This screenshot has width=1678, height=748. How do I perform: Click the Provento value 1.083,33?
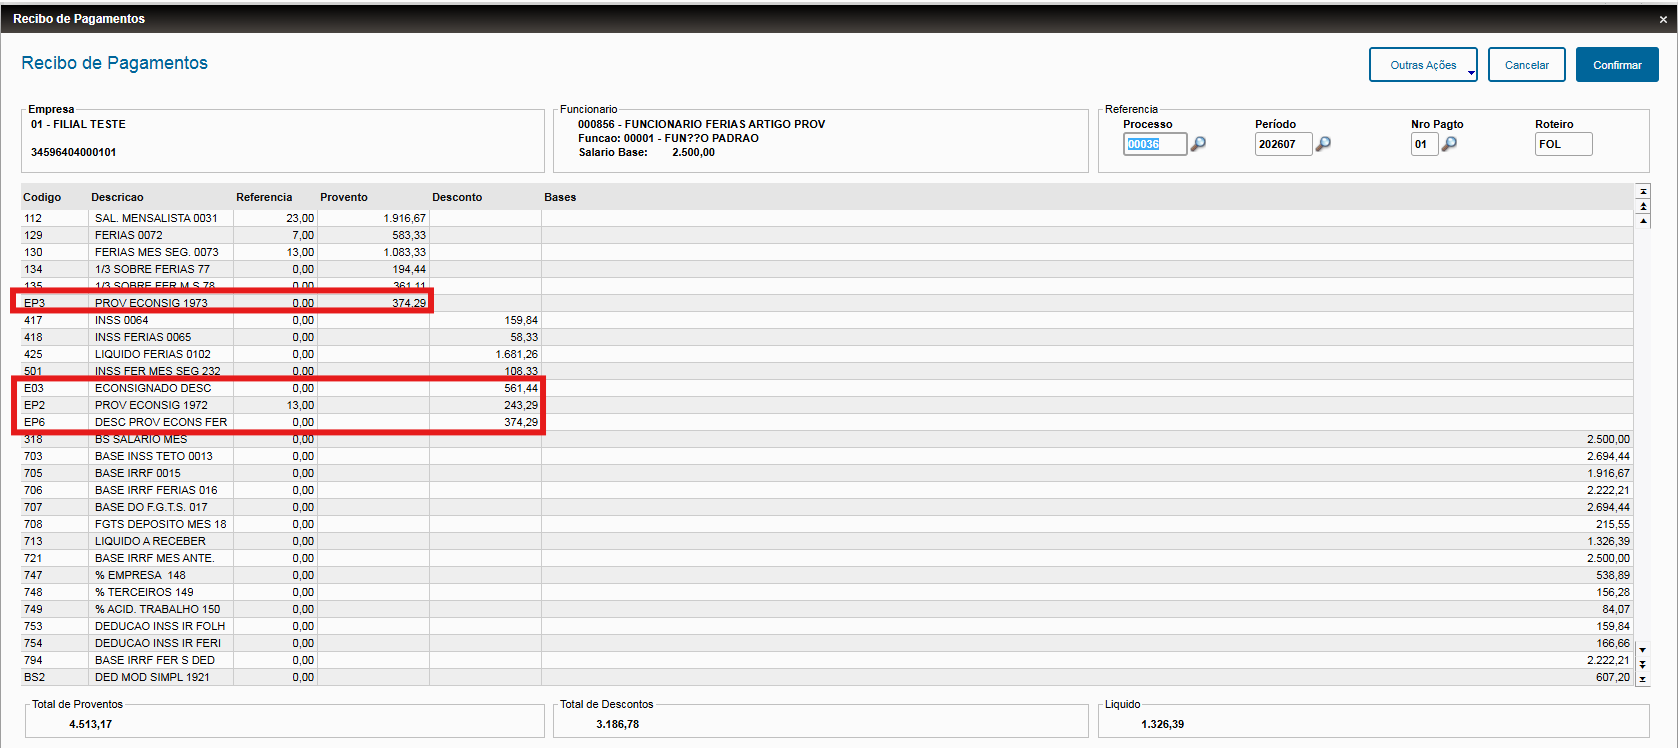click(405, 252)
